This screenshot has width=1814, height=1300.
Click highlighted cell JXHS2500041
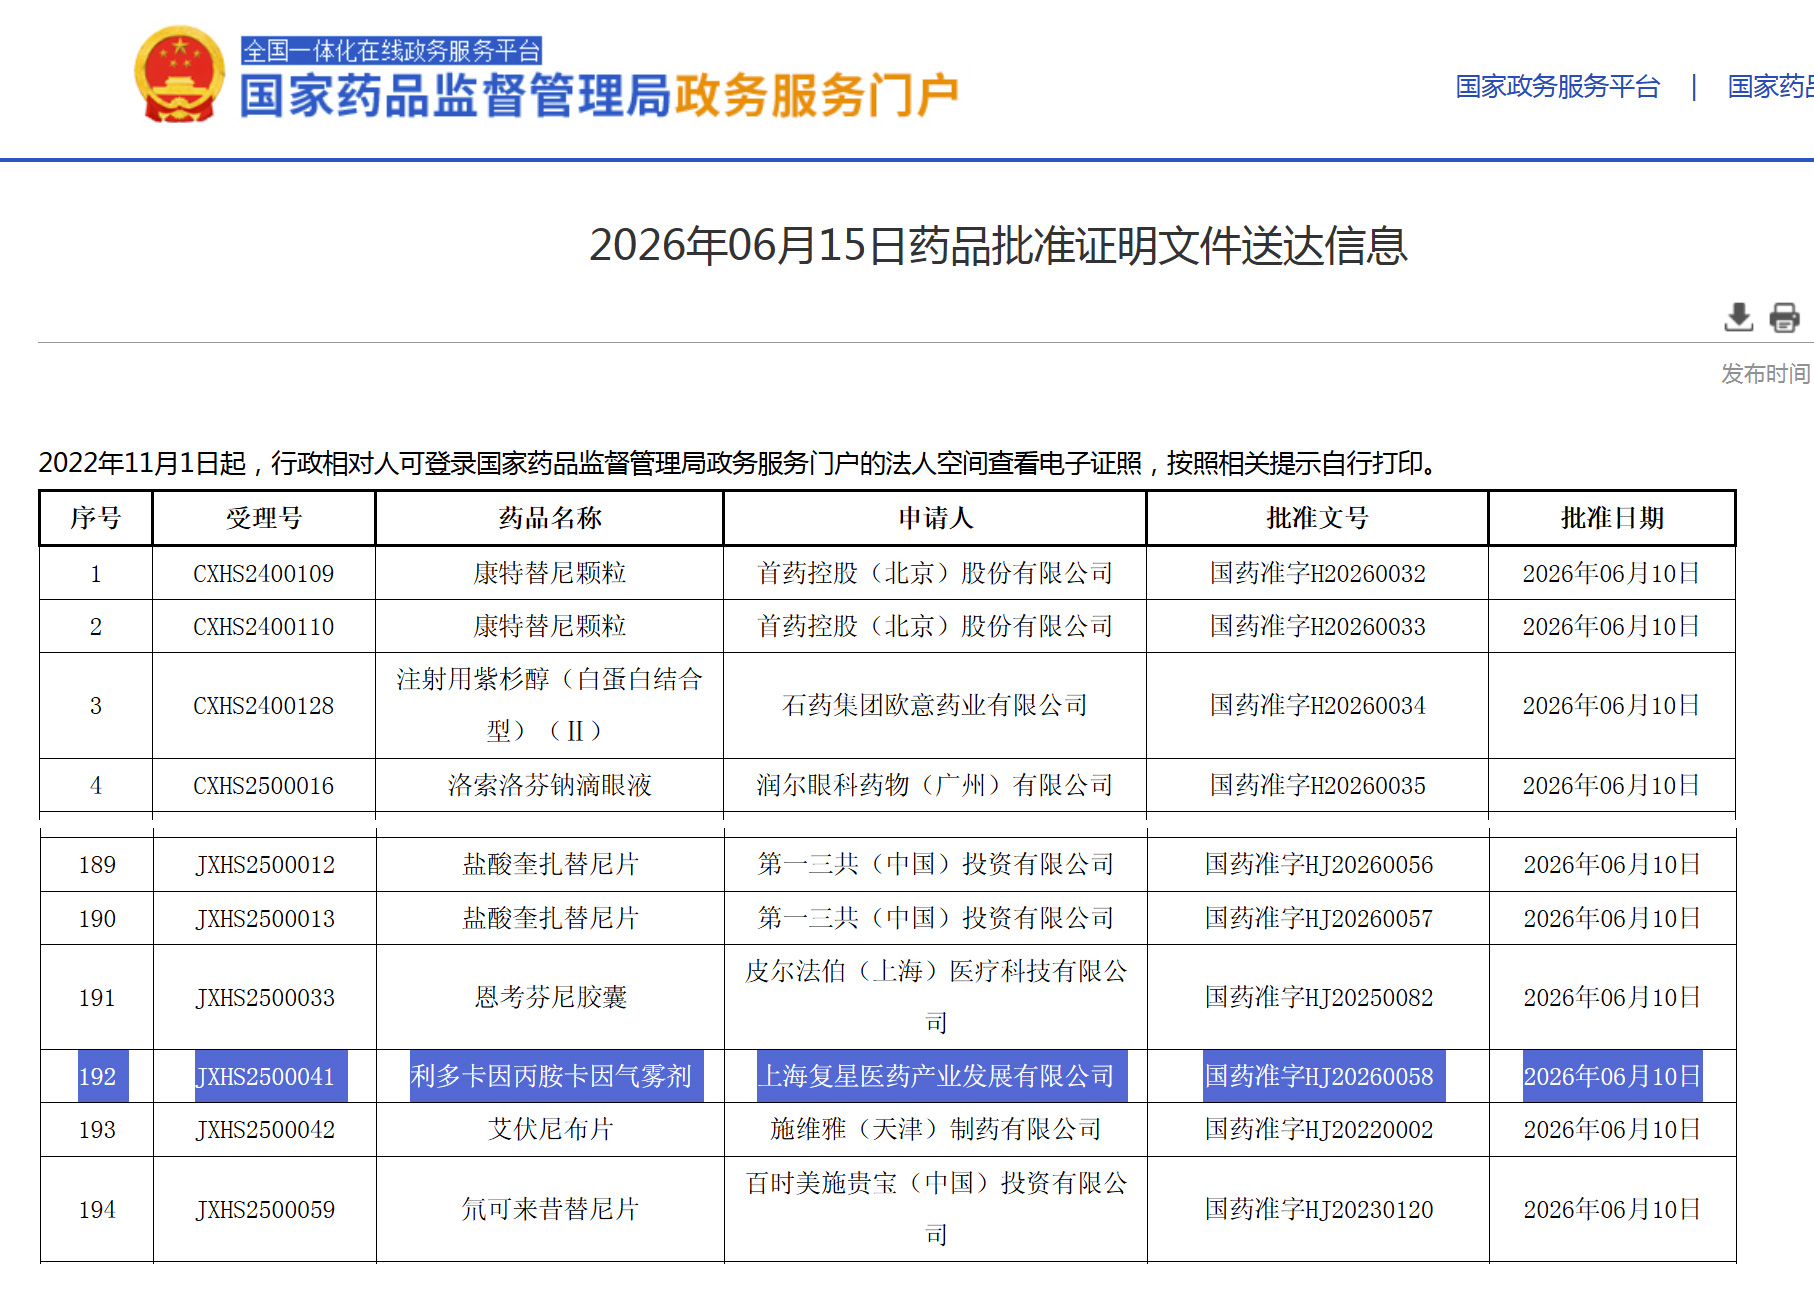(x=271, y=1076)
